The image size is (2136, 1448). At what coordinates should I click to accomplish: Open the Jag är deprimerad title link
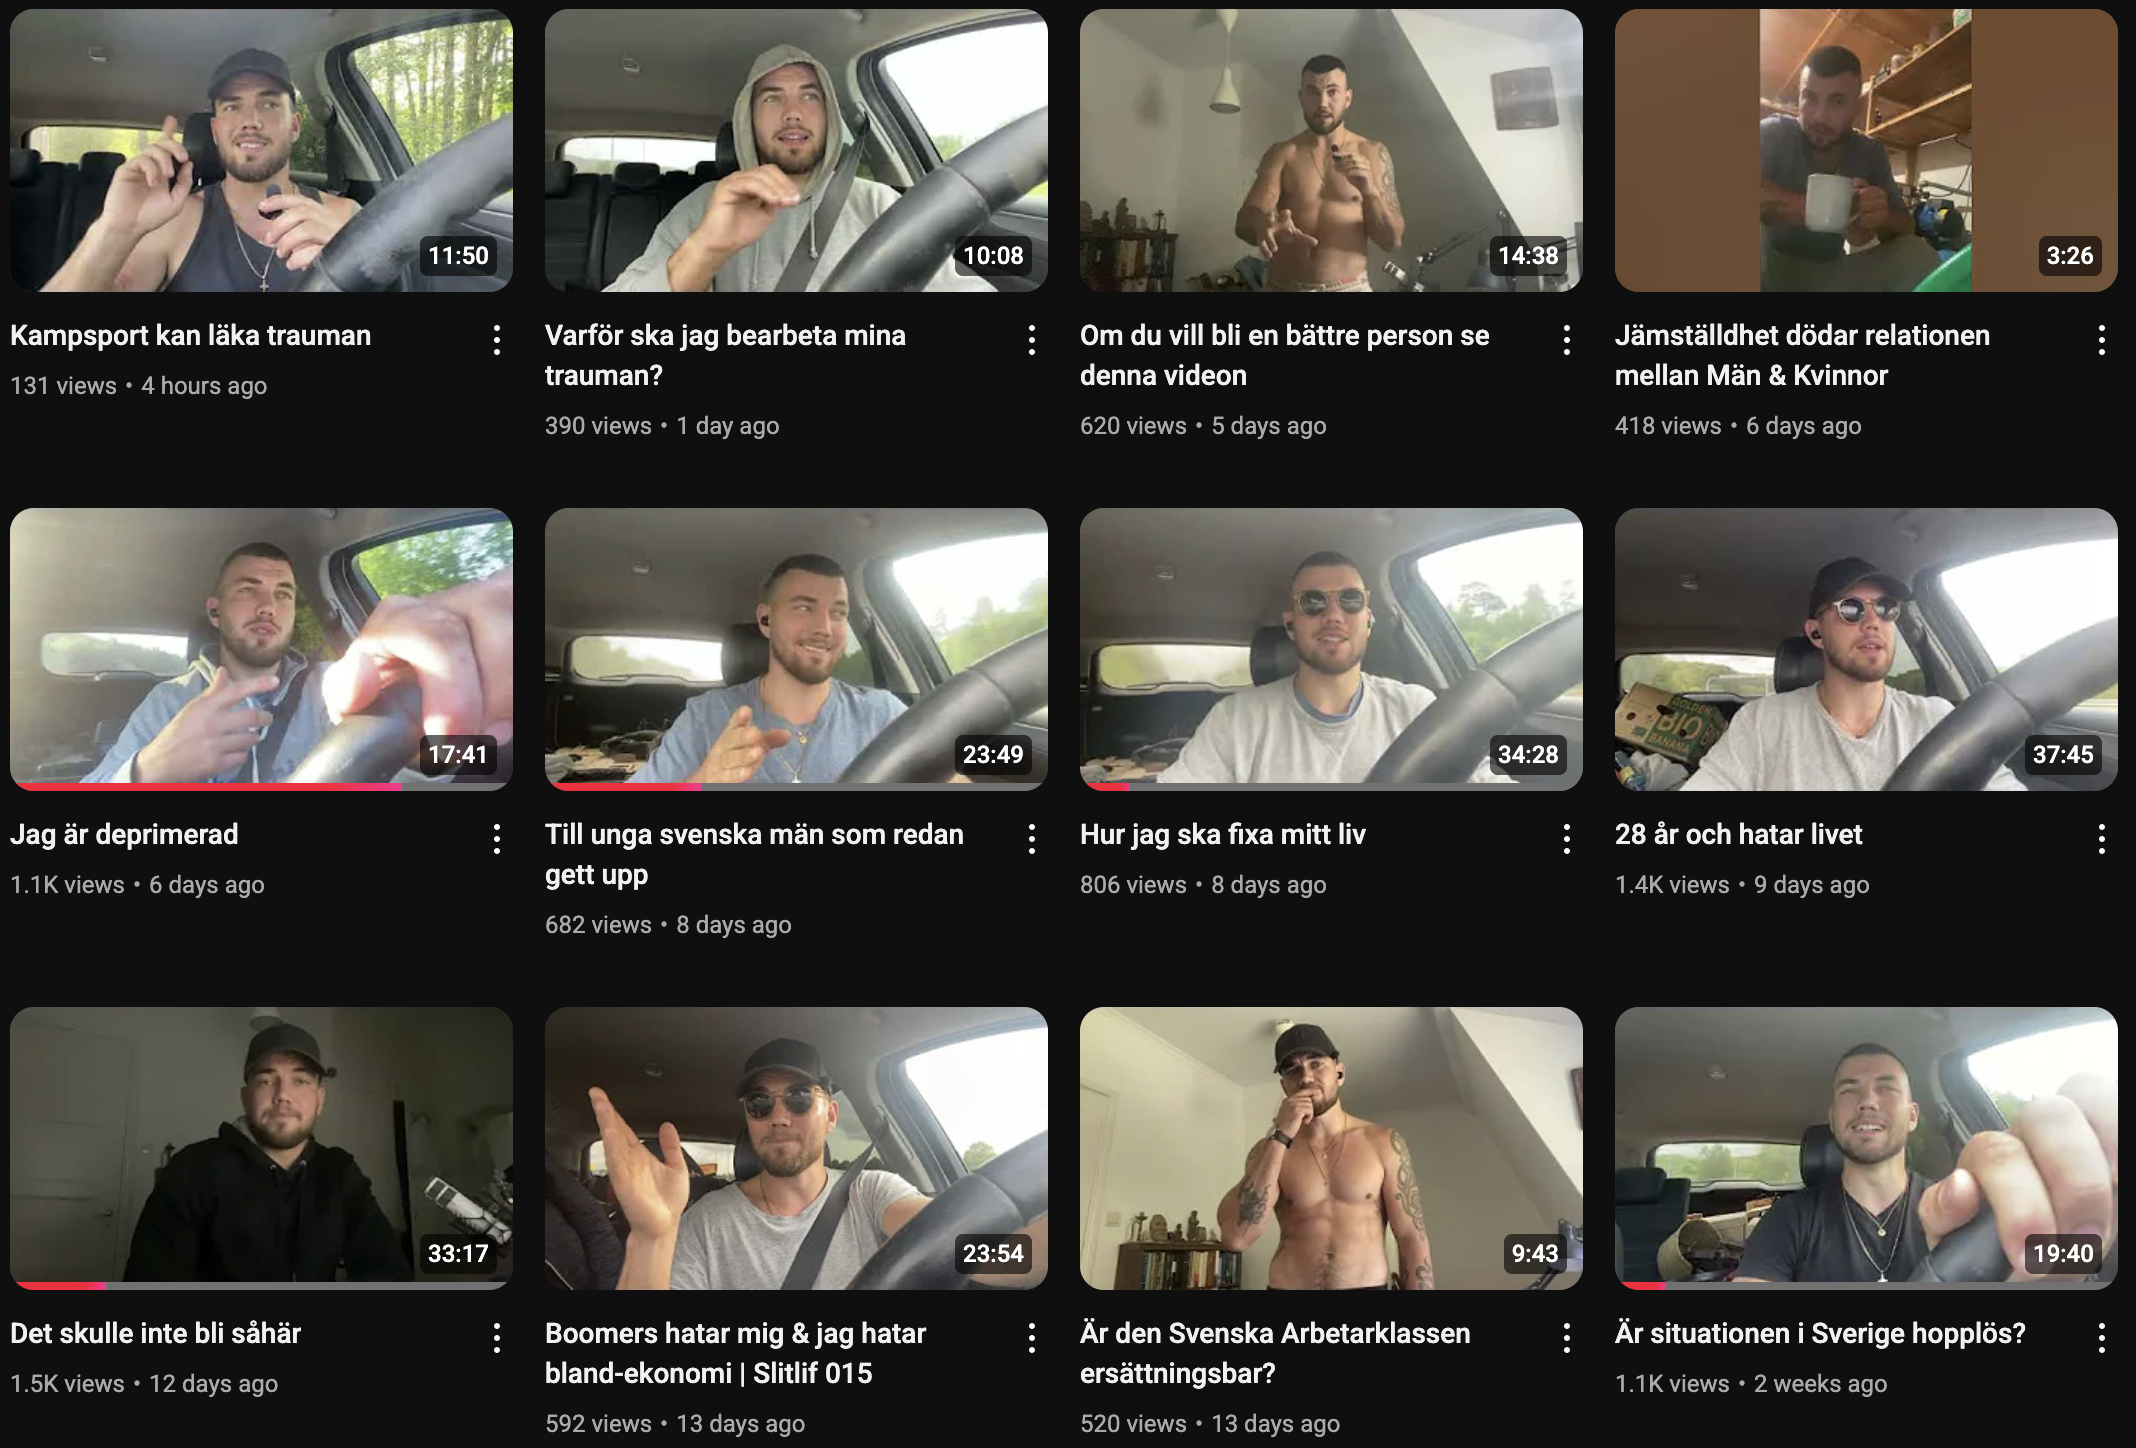point(124,834)
